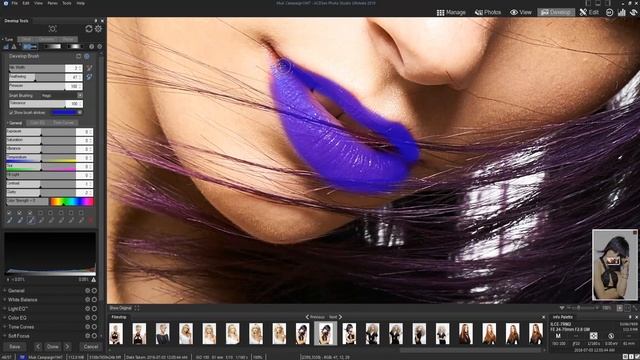This screenshot has height=360, width=640.
Task: Open the File menu
Action: [x=15, y=3]
